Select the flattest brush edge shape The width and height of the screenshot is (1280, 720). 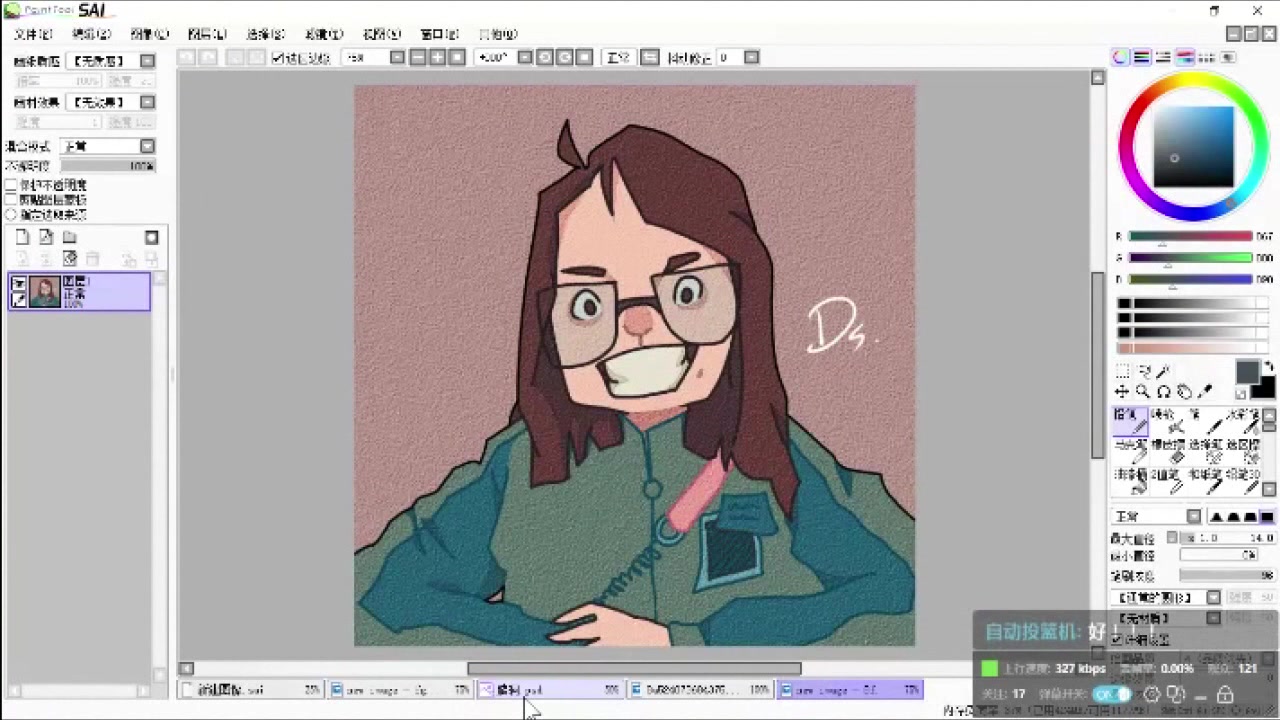tap(1266, 516)
